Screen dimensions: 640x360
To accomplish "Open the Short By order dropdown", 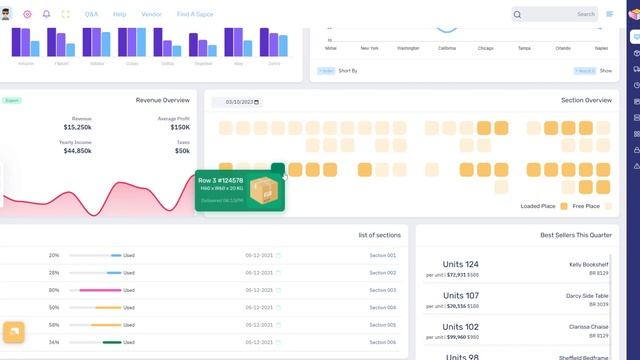I will tap(326, 71).
